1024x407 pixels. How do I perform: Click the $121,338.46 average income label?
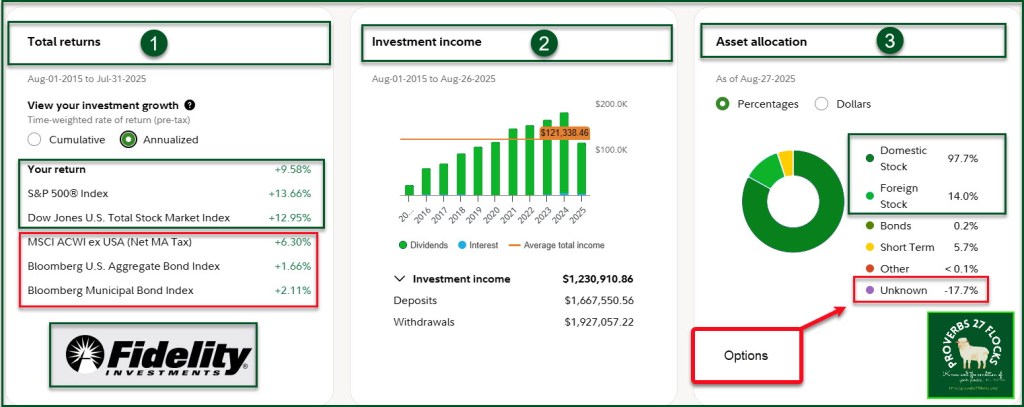[x=564, y=132]
